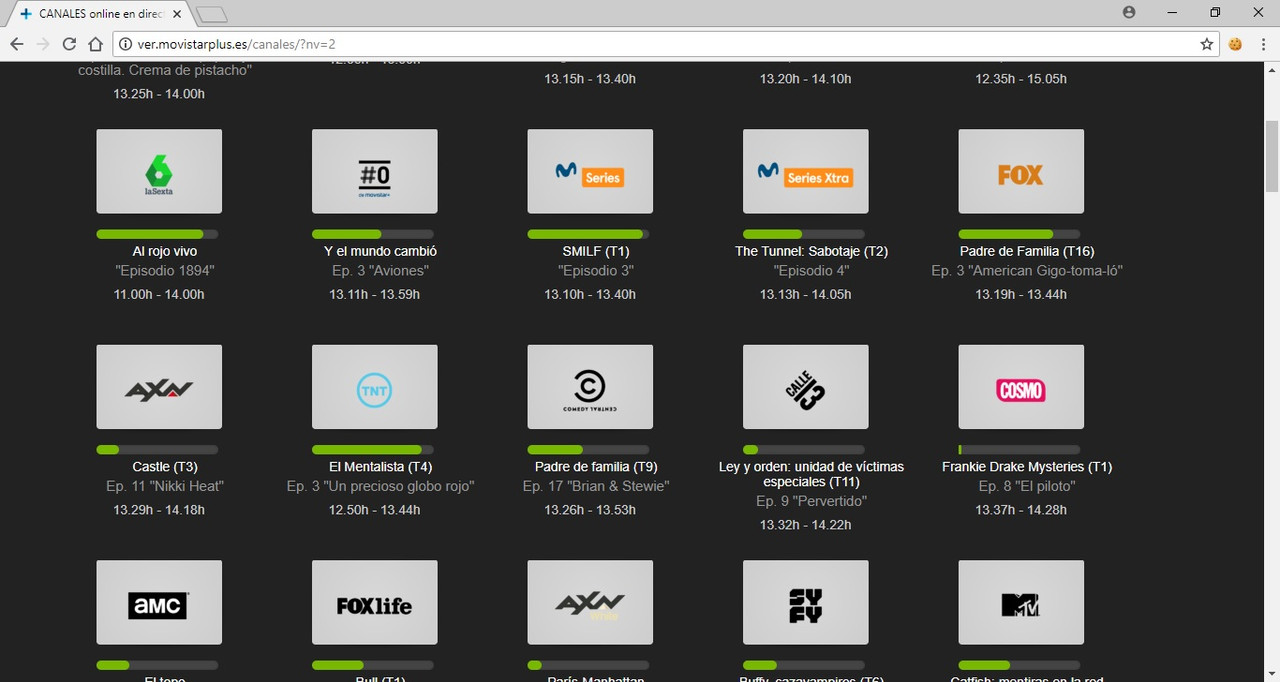Click the 13.29h - 14.18h time

(x=160, y=510)
